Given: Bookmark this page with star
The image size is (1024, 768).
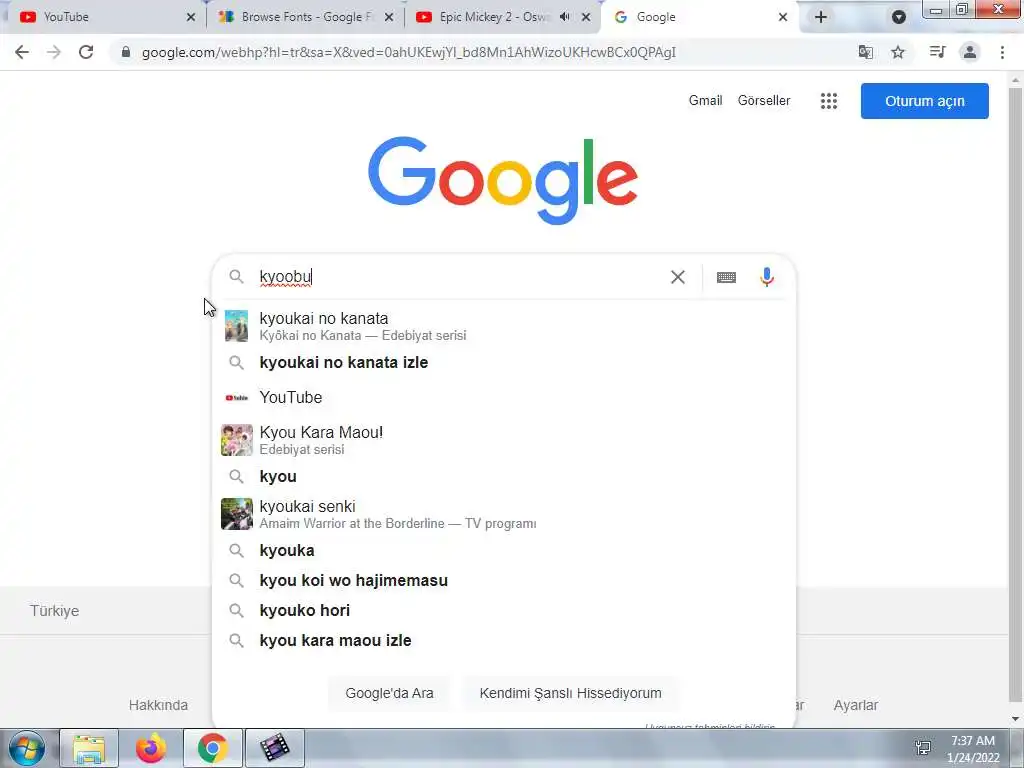Looking at the screenshot, I should click(898, 52).
